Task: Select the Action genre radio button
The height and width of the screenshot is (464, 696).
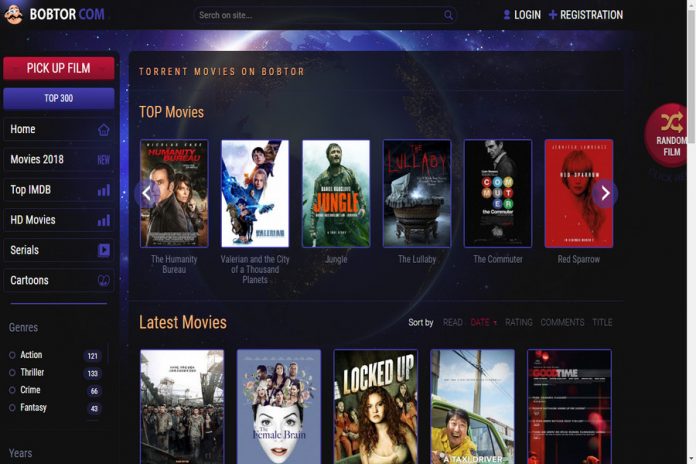Action: click(x=12, y=355)
